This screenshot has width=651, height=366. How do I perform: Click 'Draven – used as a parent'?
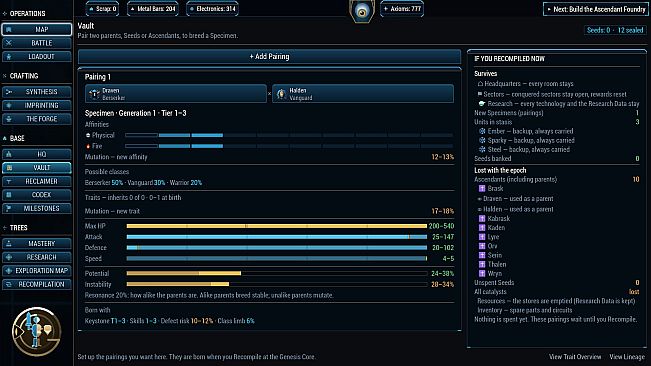click(518, 199)
